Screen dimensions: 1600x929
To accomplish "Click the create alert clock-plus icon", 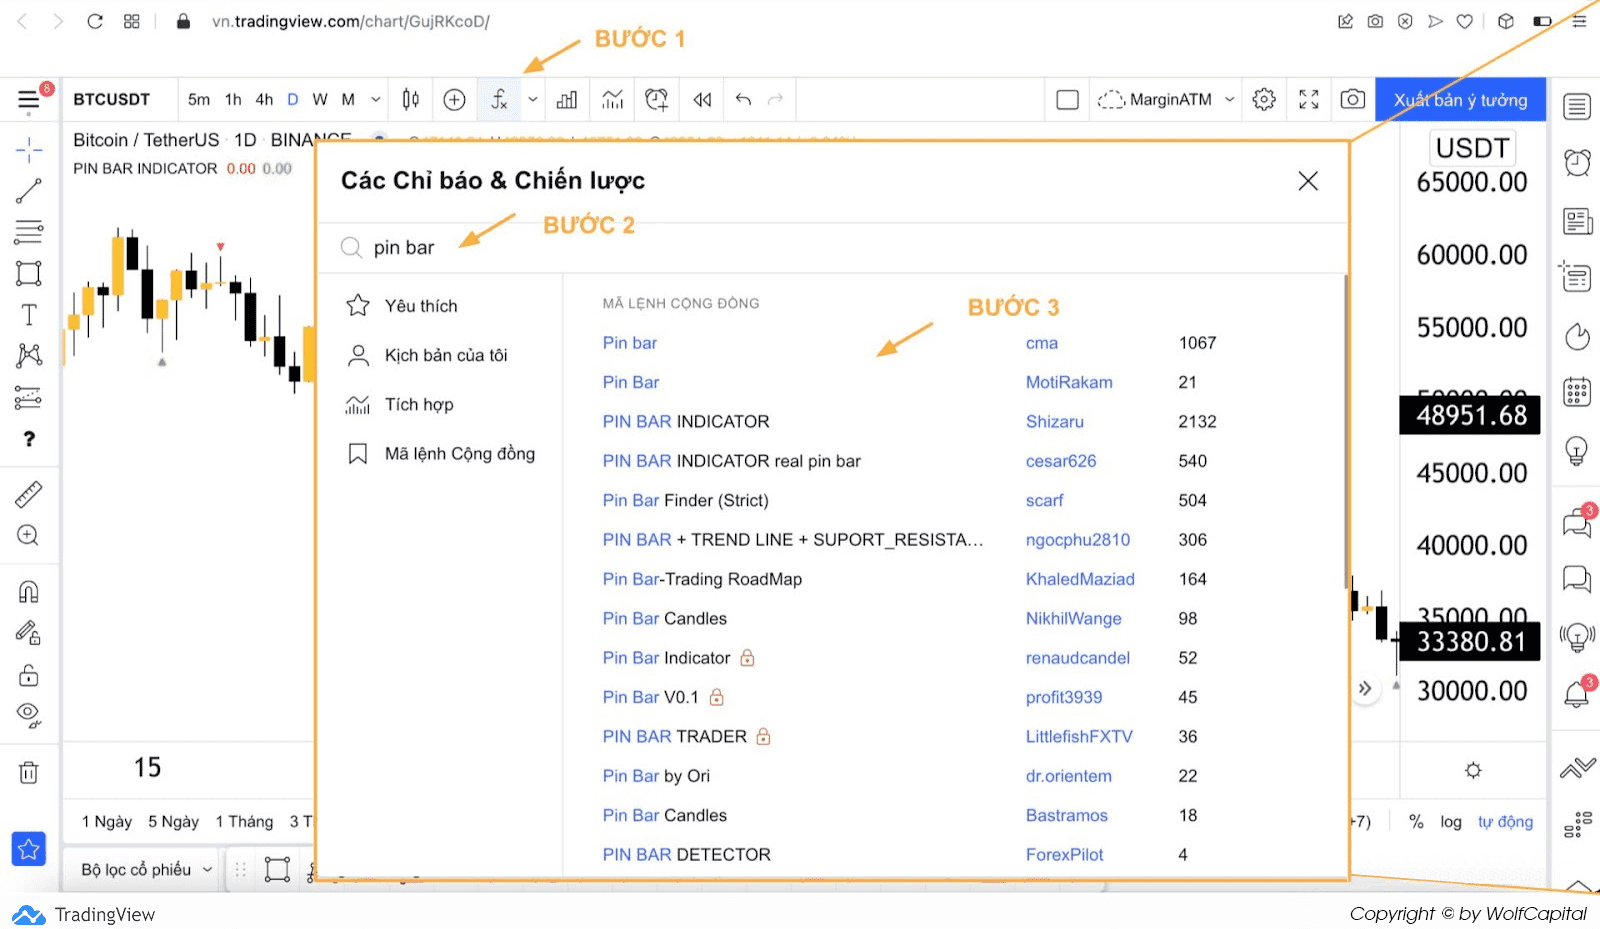I will [656, 99].
